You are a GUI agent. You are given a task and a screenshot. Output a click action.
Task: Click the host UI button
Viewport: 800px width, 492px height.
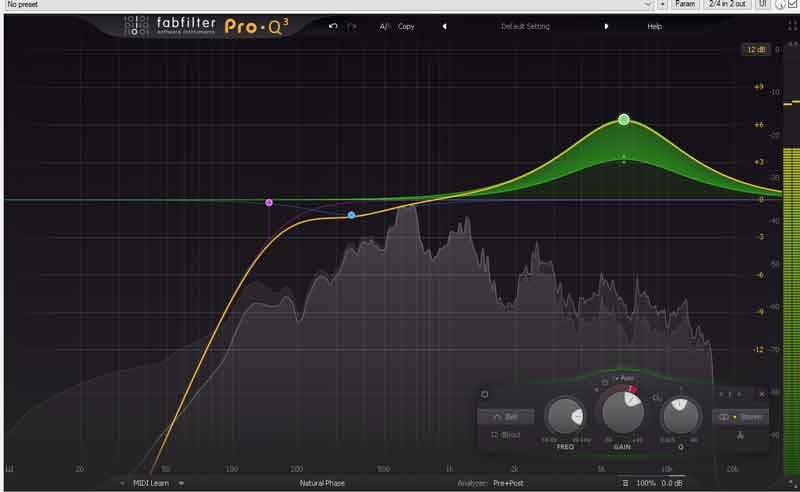(762, 4)
